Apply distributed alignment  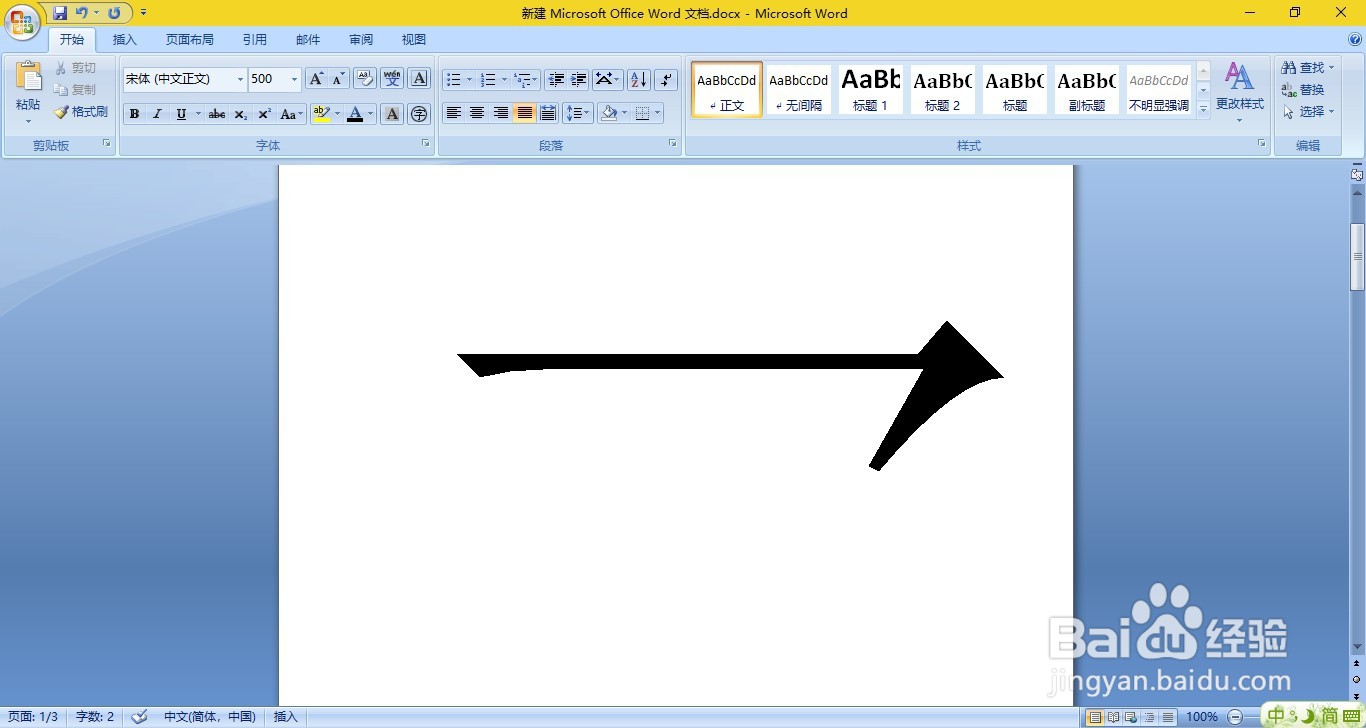547,113
